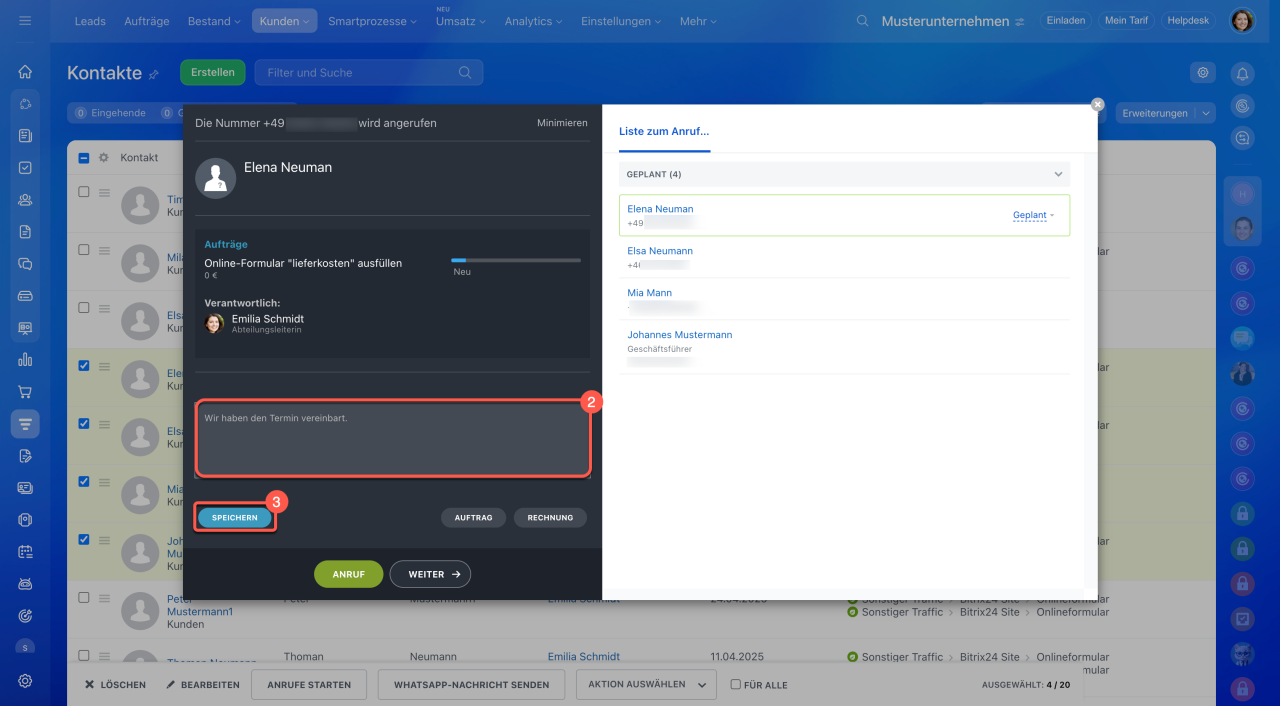The width and height of the screenshot is (1280, 706).
Task: Click into the call comment text area
Action: [x=392, y=439]
